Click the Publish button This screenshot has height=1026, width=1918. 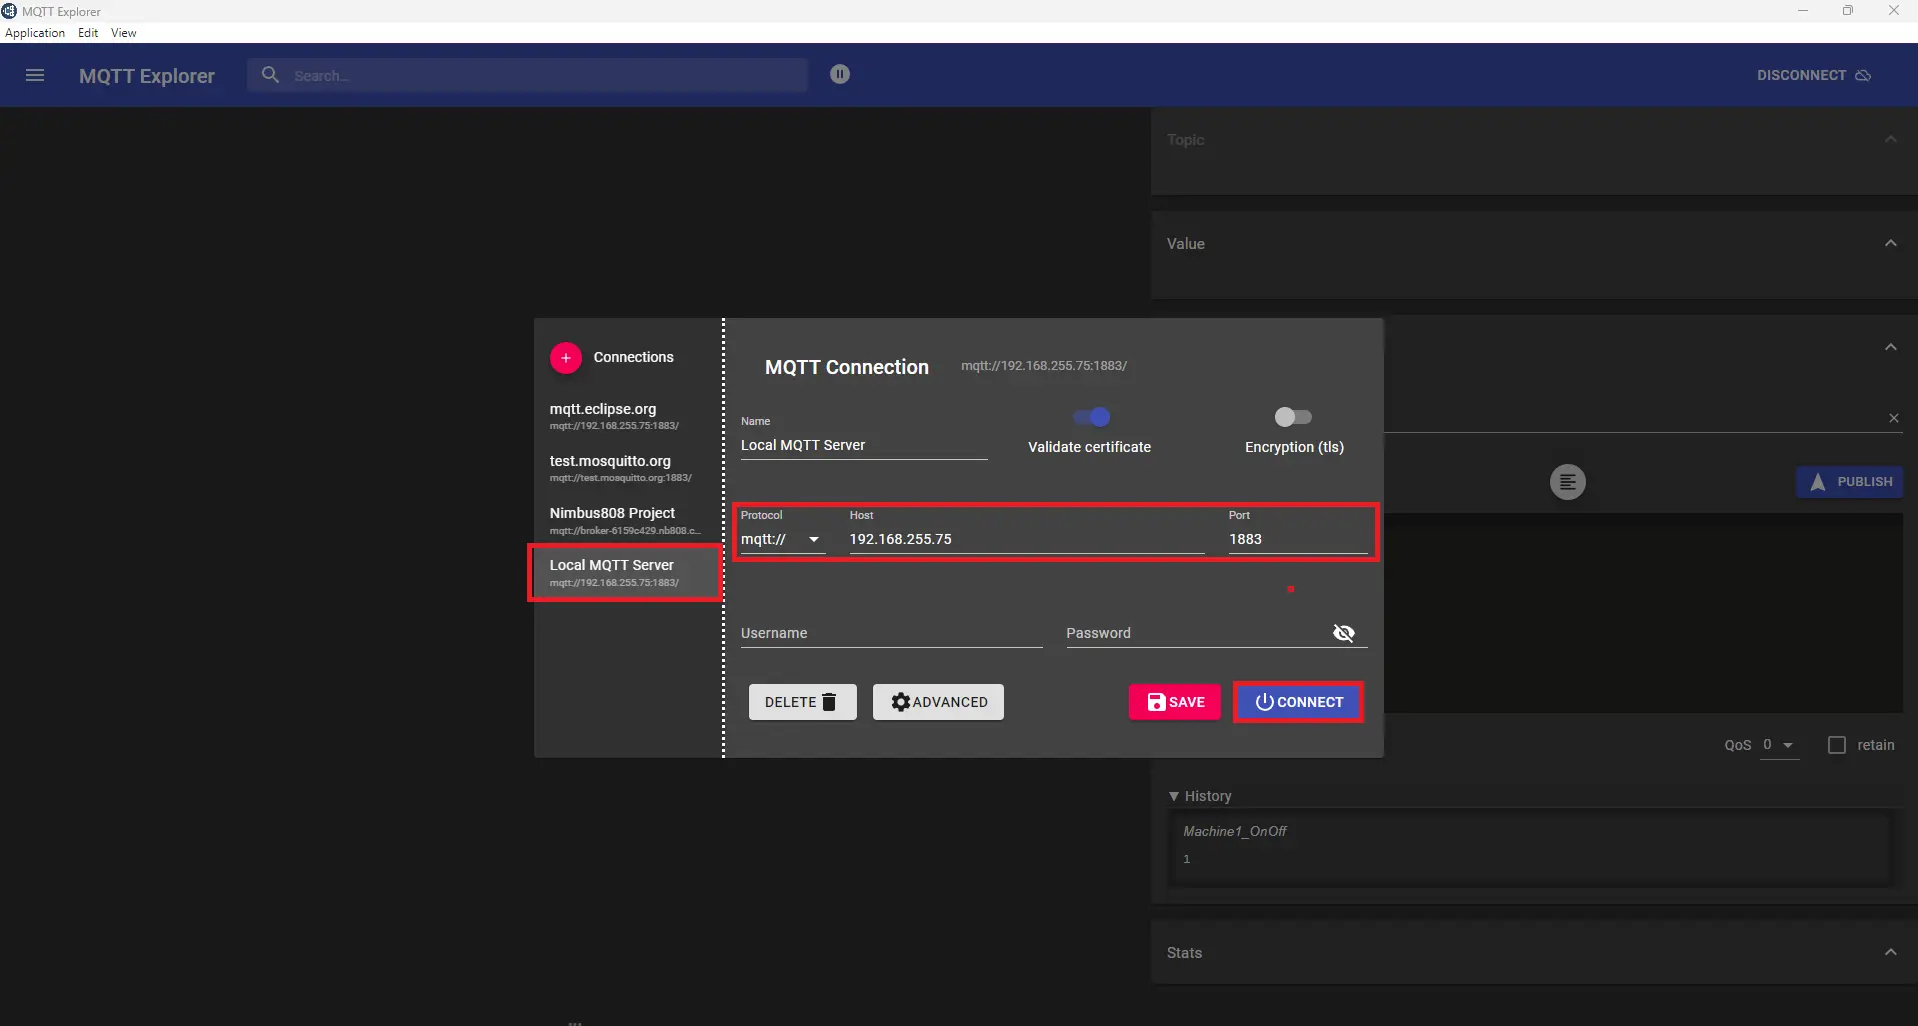[x=1850, y=482]
